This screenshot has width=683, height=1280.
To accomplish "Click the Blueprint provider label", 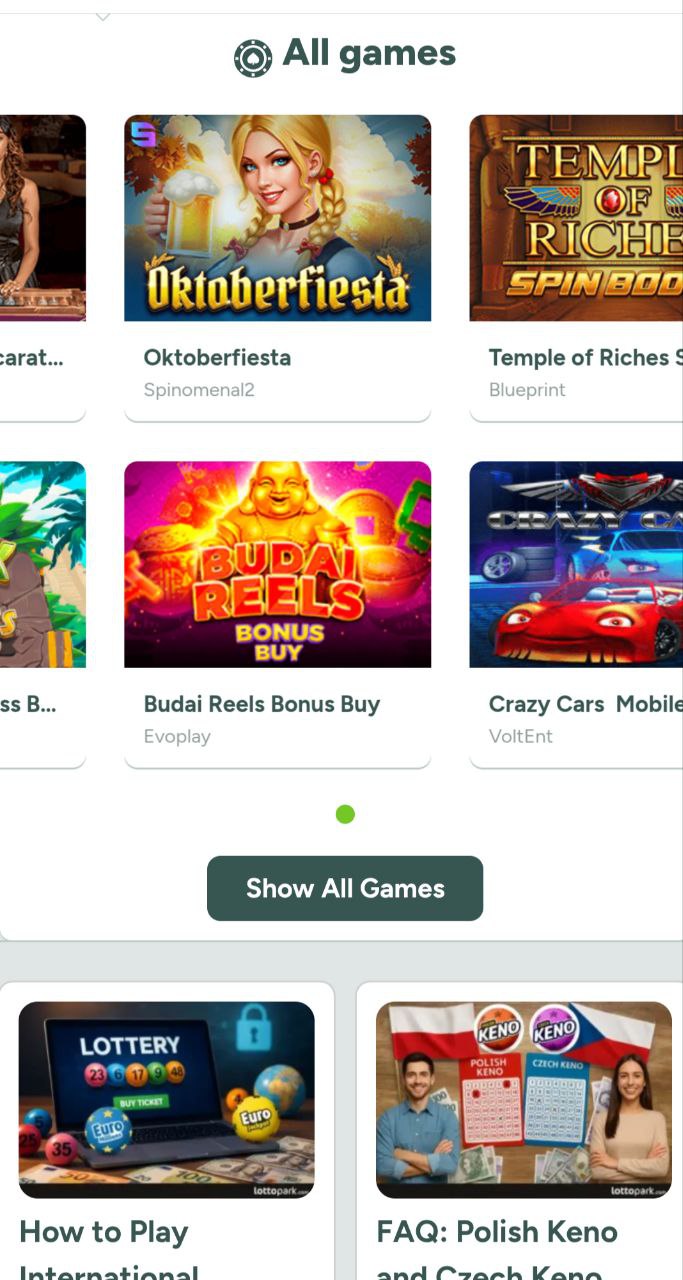I will click(527, 390).
